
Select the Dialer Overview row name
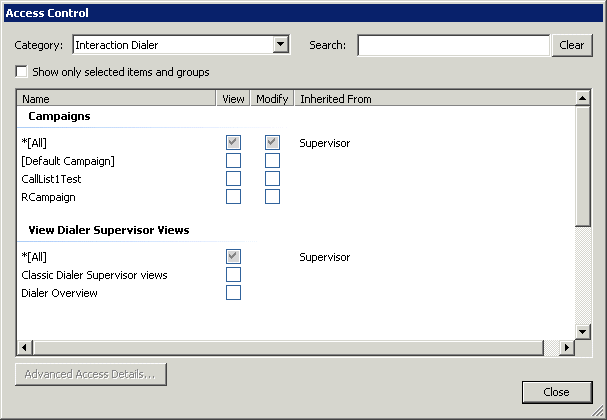(59, 293)
